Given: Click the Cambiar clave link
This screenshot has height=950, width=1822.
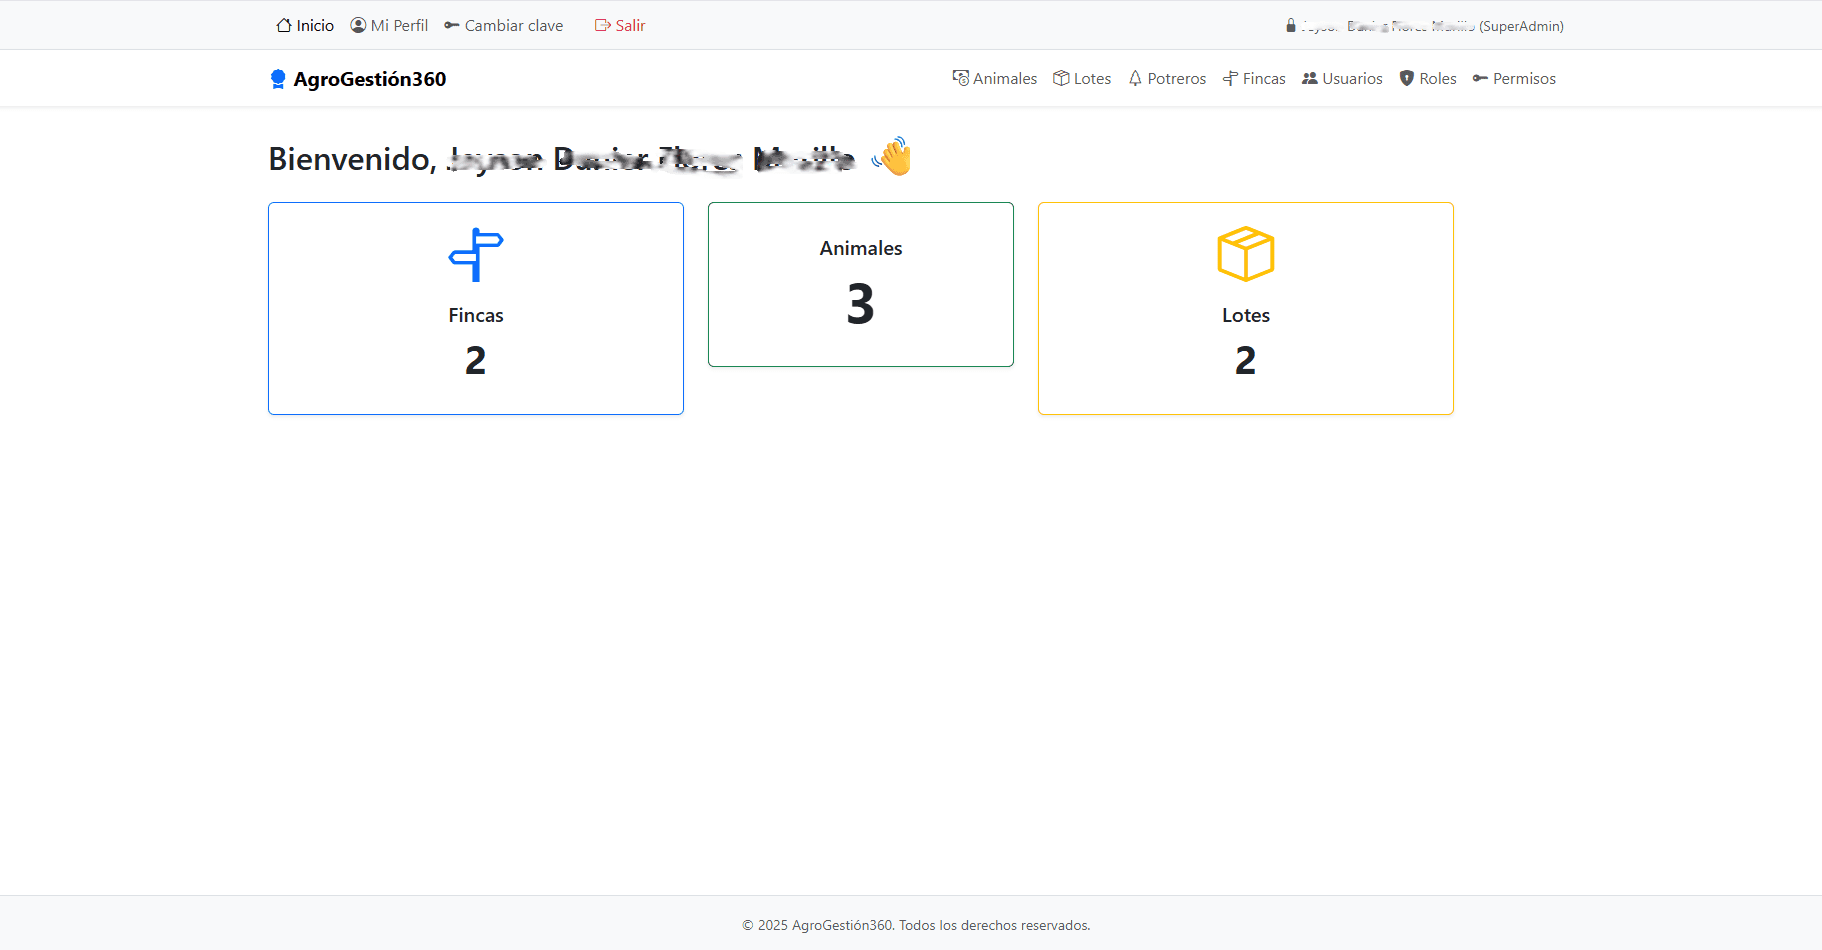Looking at the screenshot, I should point(514,25).
